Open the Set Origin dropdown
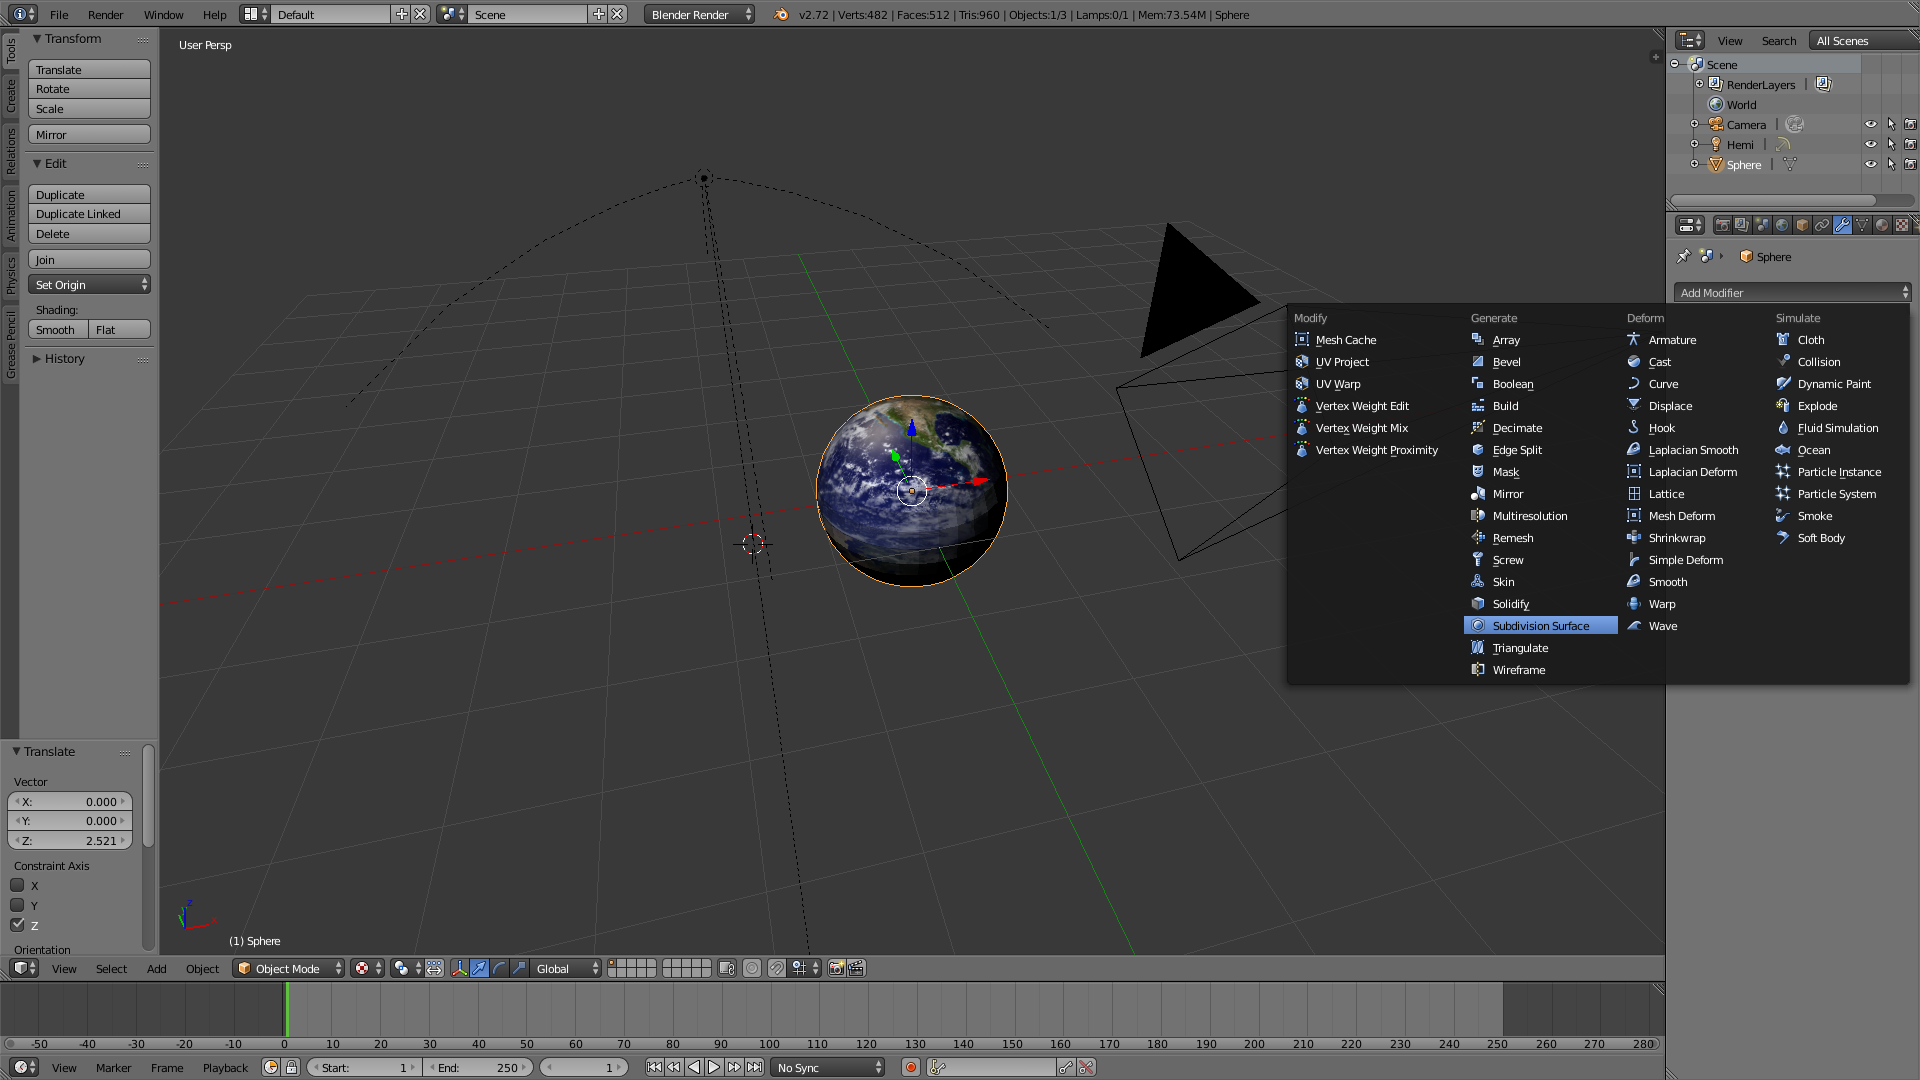1920x1080 pixels. [90, 285]
